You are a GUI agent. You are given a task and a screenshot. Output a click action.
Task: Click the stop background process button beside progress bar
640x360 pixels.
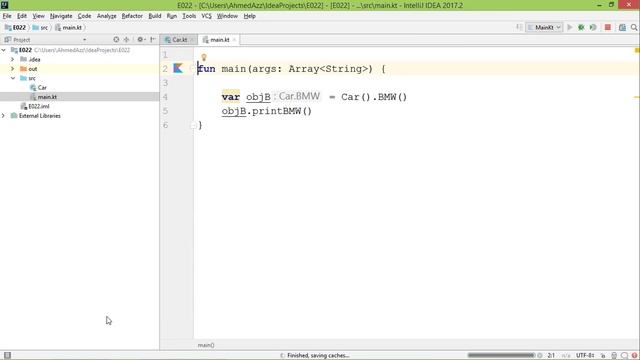click(x=540, y=356)
